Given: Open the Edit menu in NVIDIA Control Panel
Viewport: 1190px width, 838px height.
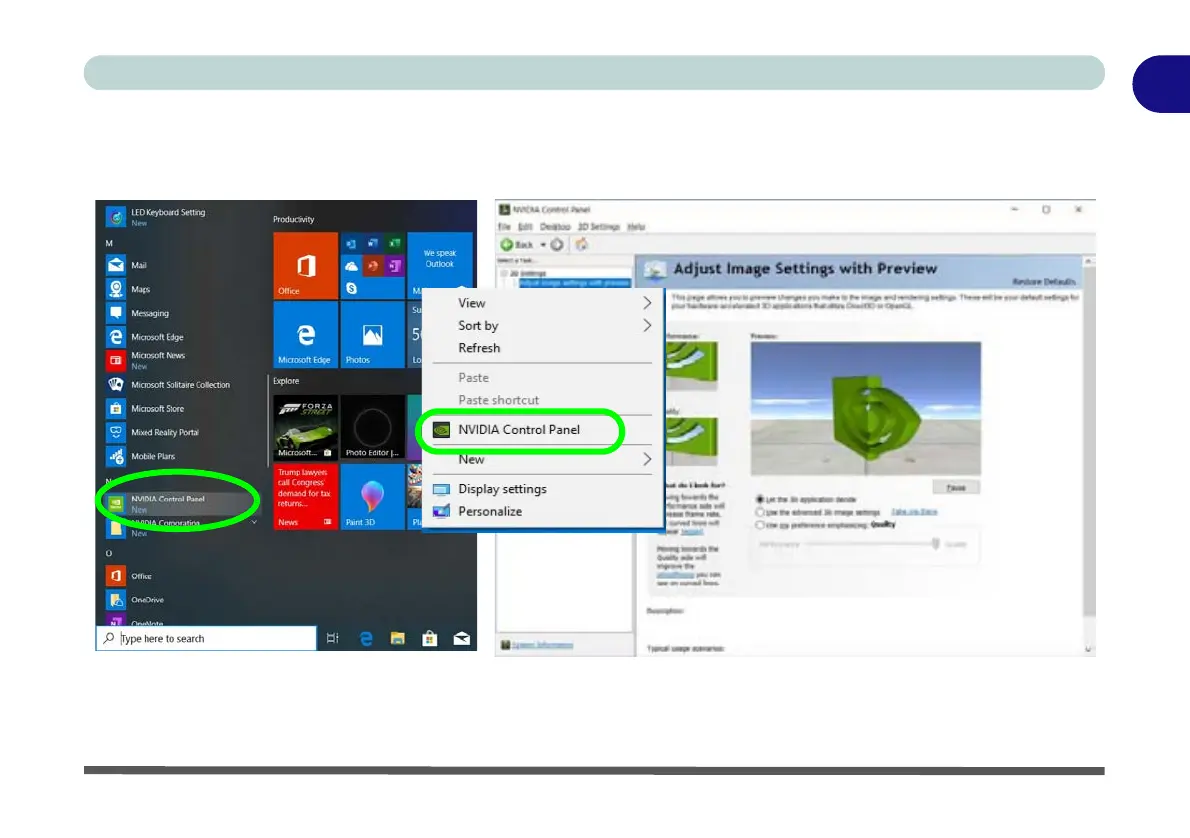Looking at the screenshot, I should click(x=525, y=226).
